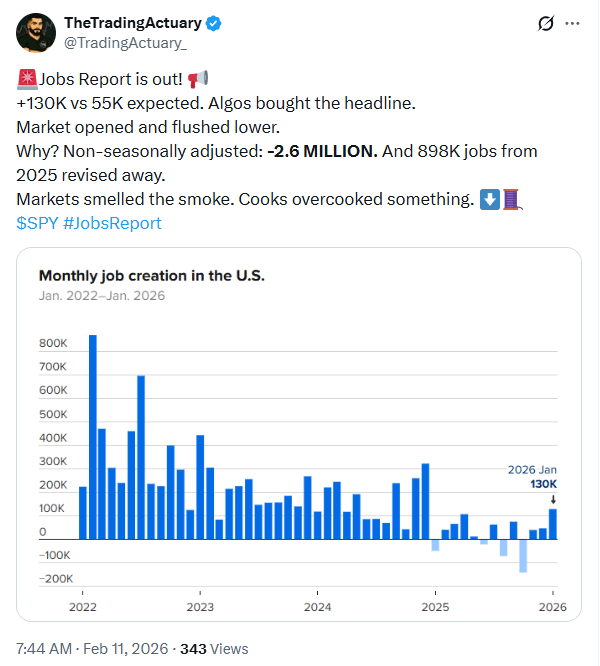Click the largest negative light-blue bar in 2025

pos(523,556)
